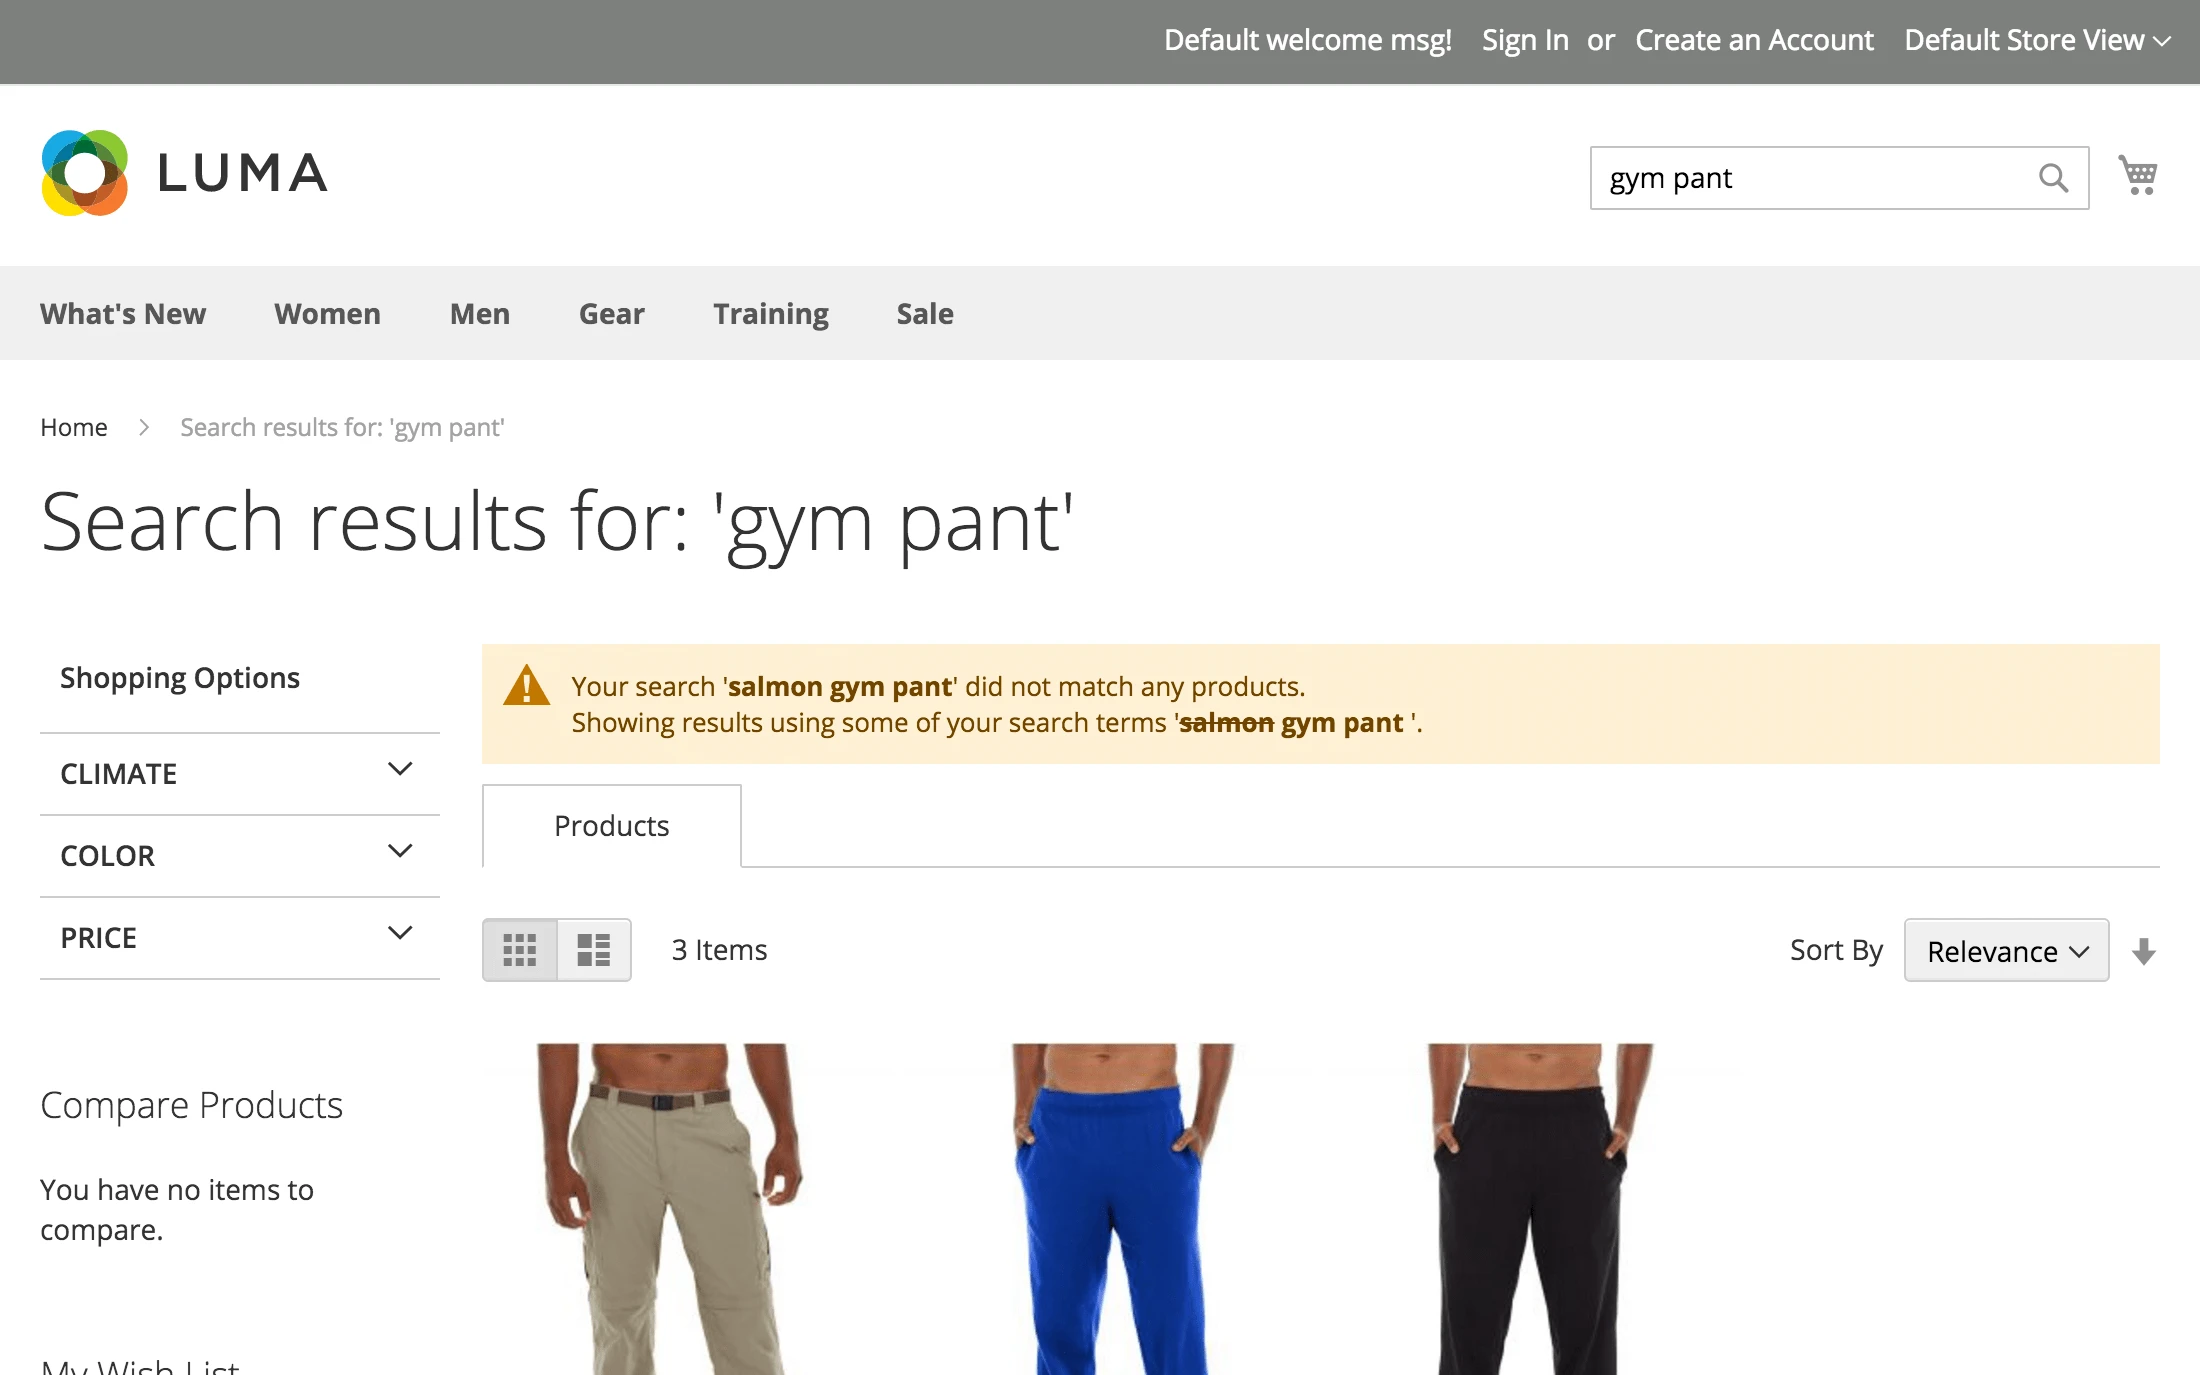
Task: Click the search box containing 'gym pant'
Action: tap(1810, 178)
